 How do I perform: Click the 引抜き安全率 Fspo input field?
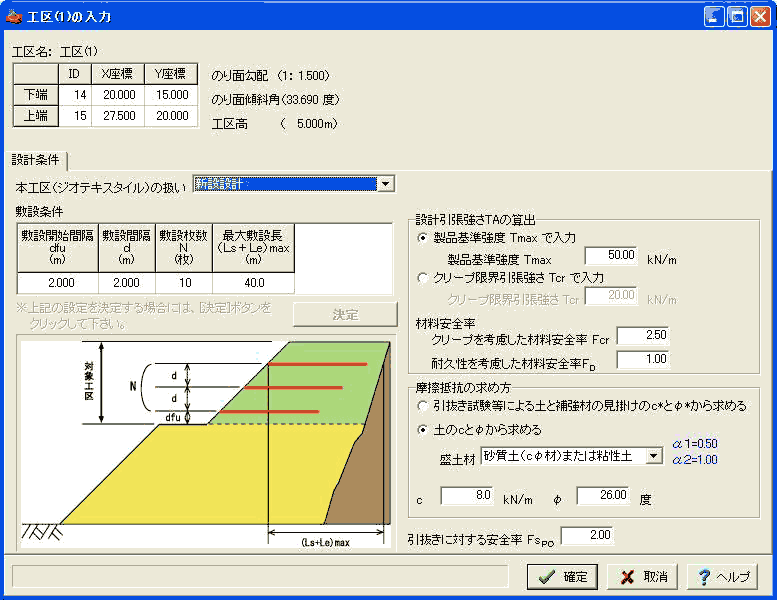(x=586, y=536)
